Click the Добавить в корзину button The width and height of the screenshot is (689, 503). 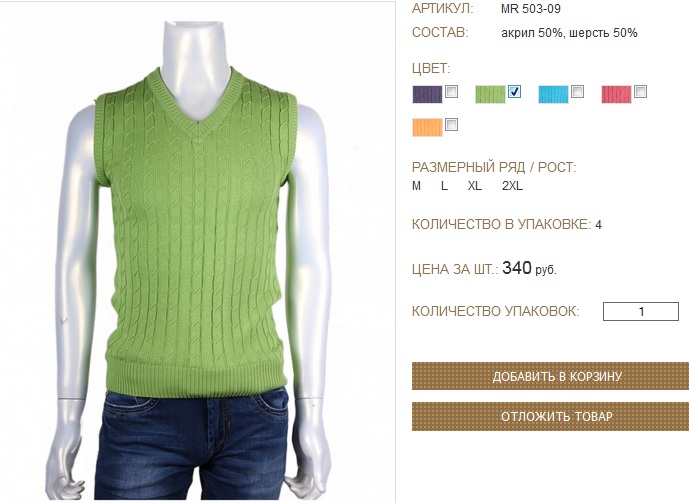[550, 376]
